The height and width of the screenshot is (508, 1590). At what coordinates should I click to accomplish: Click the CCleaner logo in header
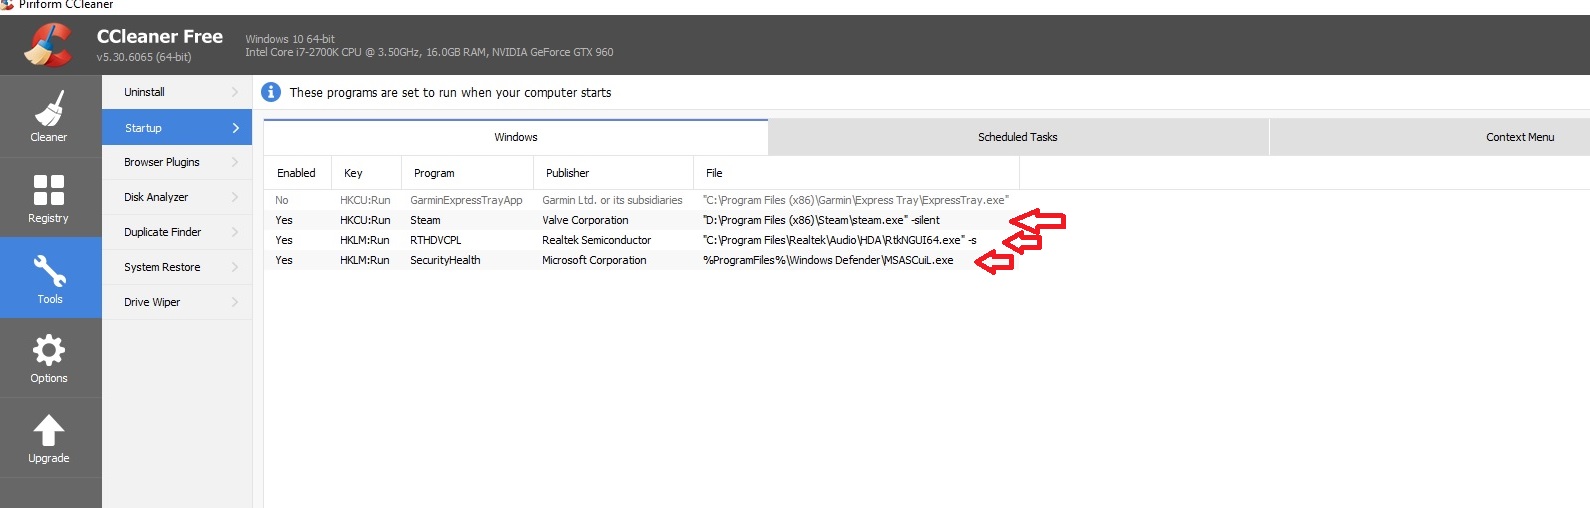(x=47, y=45)
